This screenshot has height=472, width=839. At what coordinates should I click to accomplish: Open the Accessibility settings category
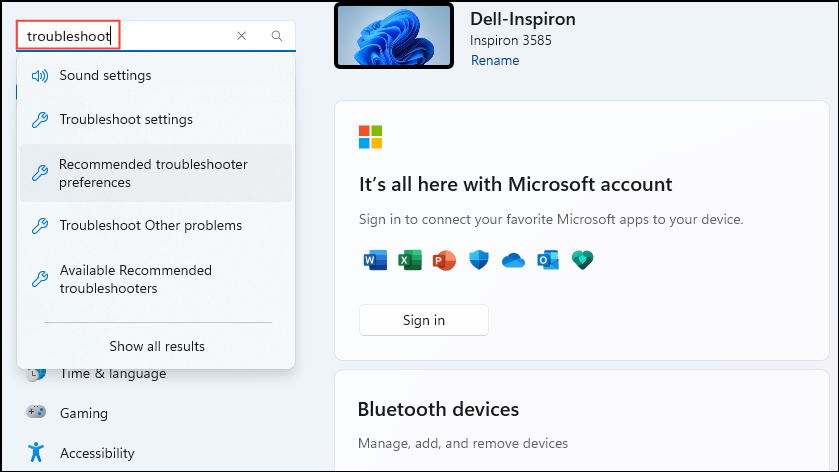pos(97,453)
